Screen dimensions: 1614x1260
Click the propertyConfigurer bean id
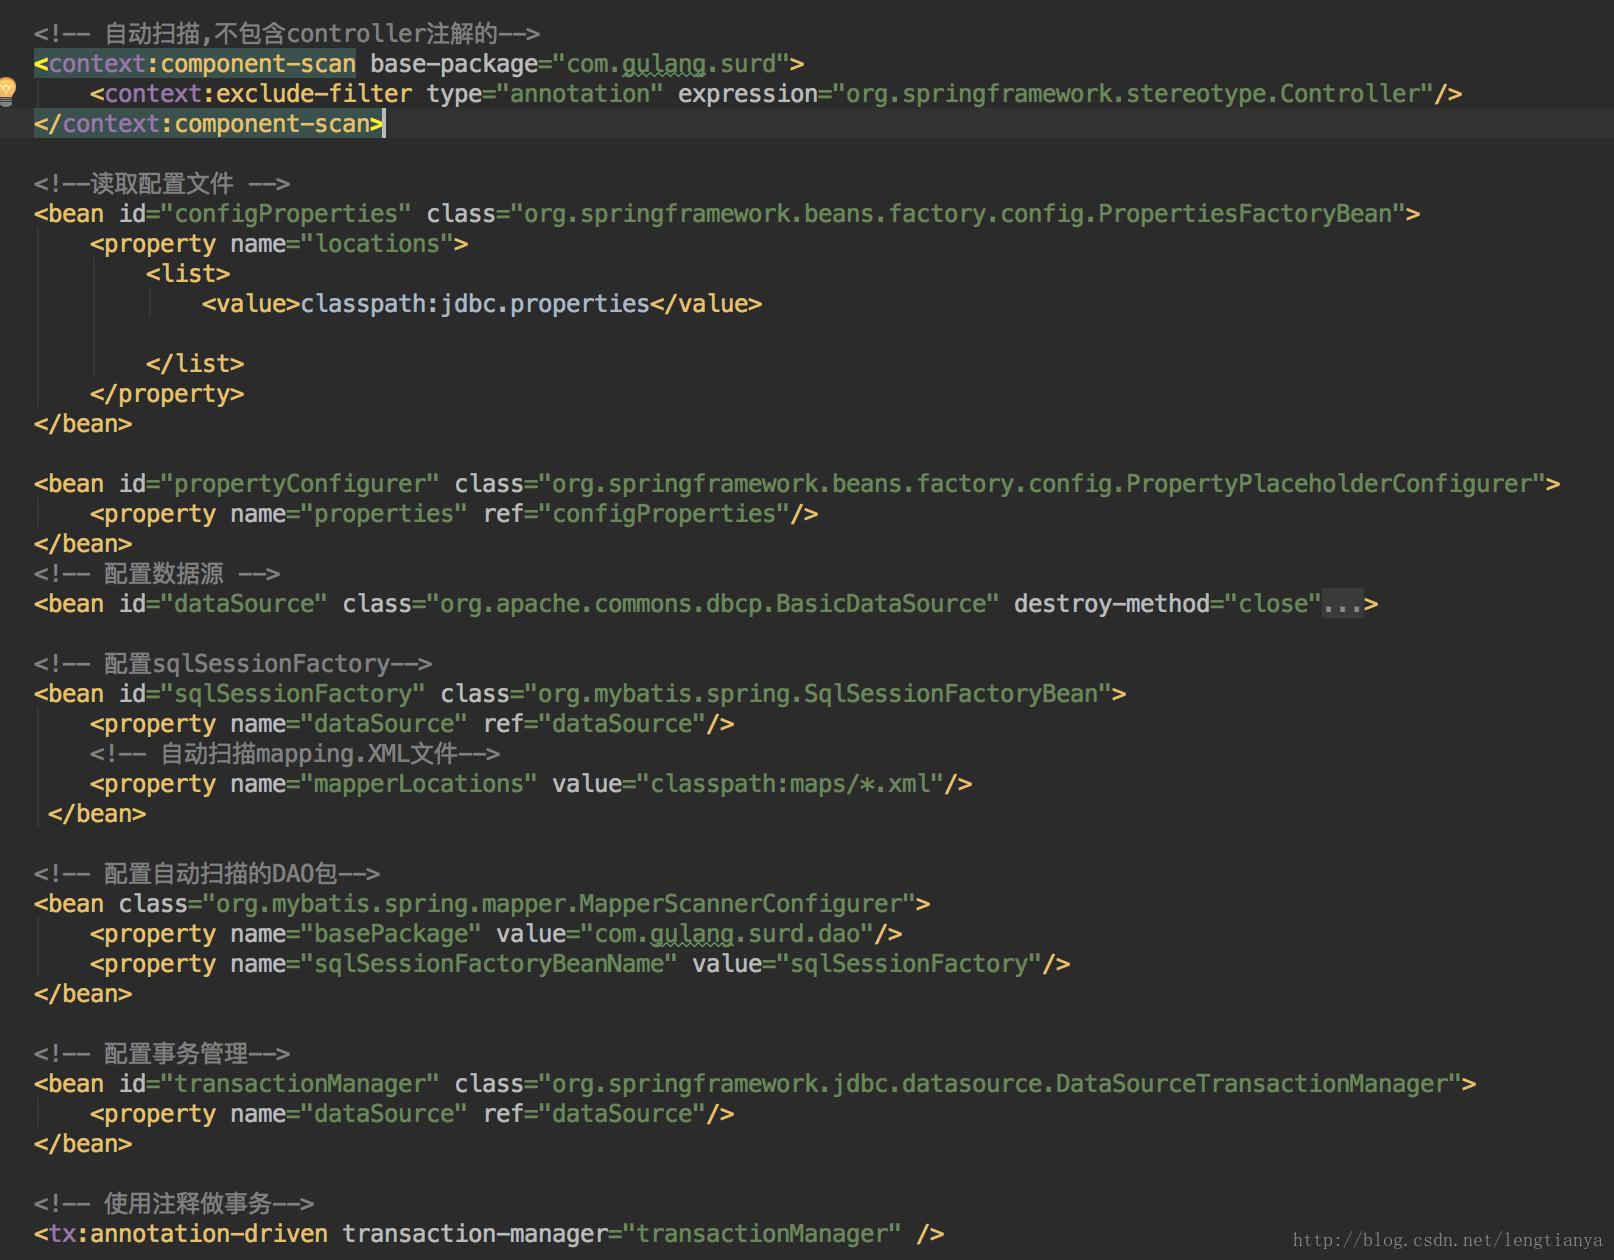tap(300, 484)
